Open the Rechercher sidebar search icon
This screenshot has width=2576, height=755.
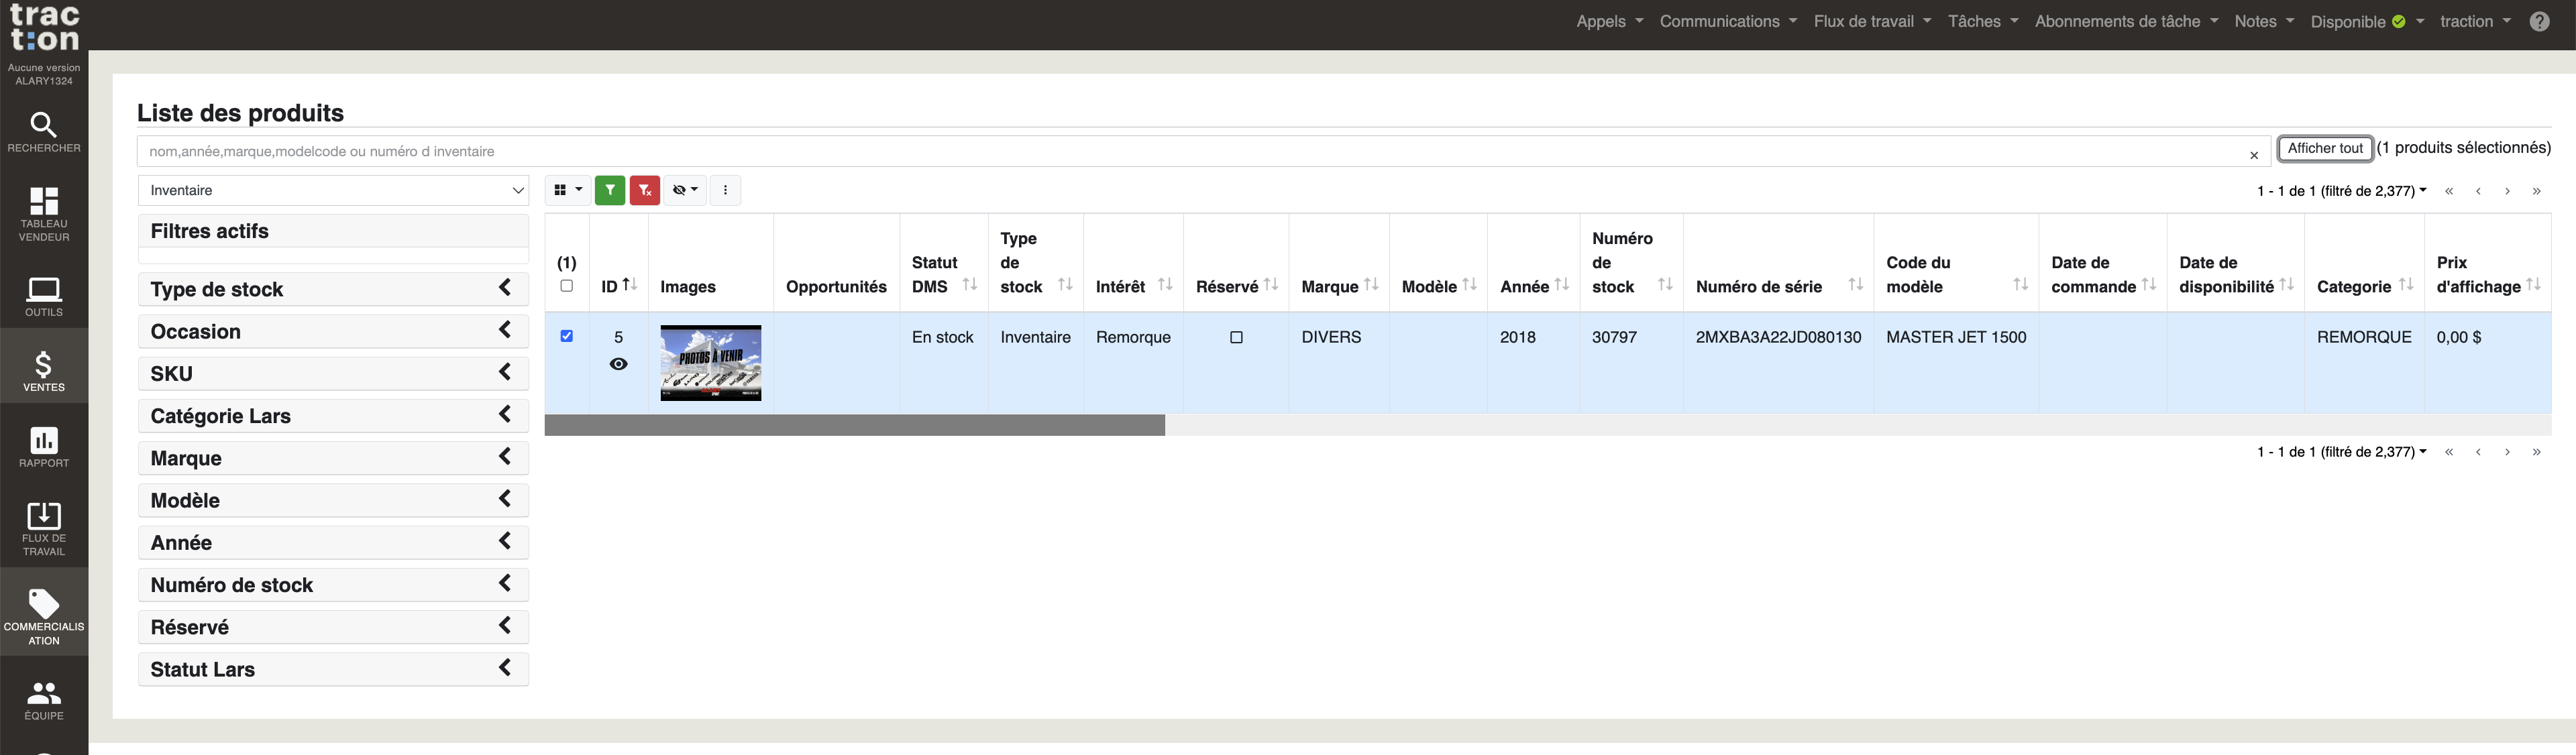tap(44, 133)
